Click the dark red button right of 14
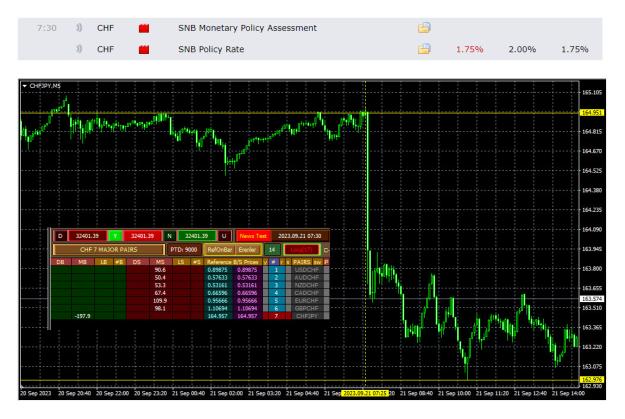Viewport: 625px width, 419px height. [302, 250]
